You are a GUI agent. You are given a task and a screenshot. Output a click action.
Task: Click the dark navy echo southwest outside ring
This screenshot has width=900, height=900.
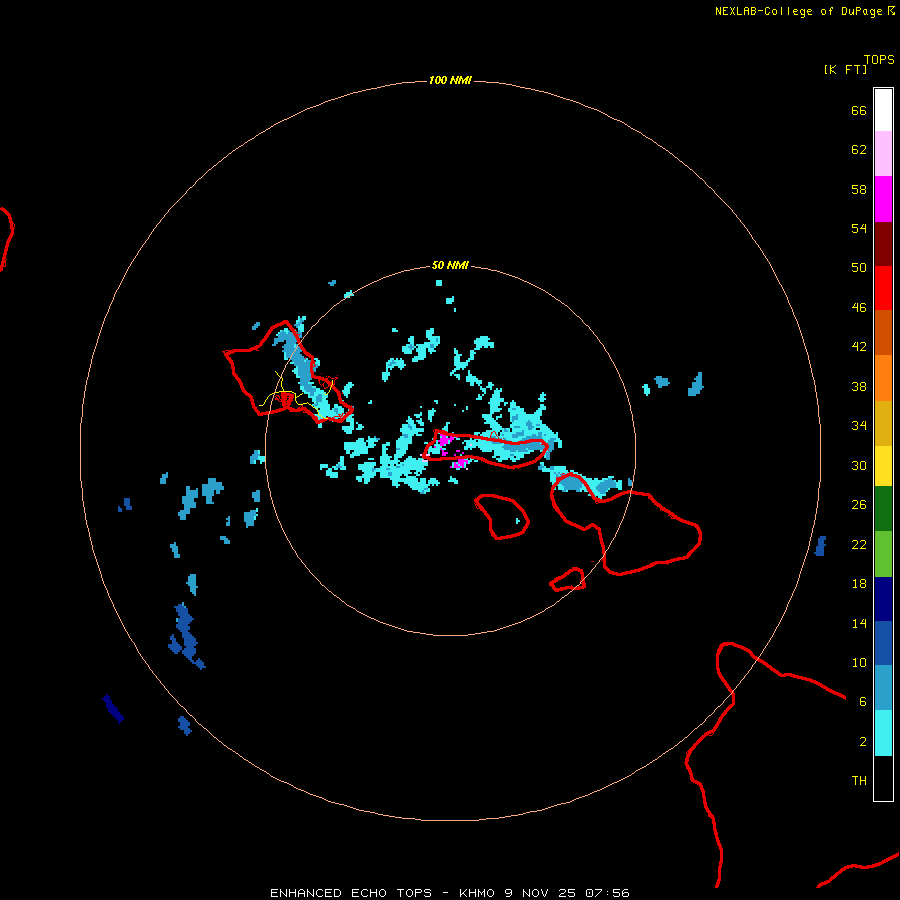(113, 708)
